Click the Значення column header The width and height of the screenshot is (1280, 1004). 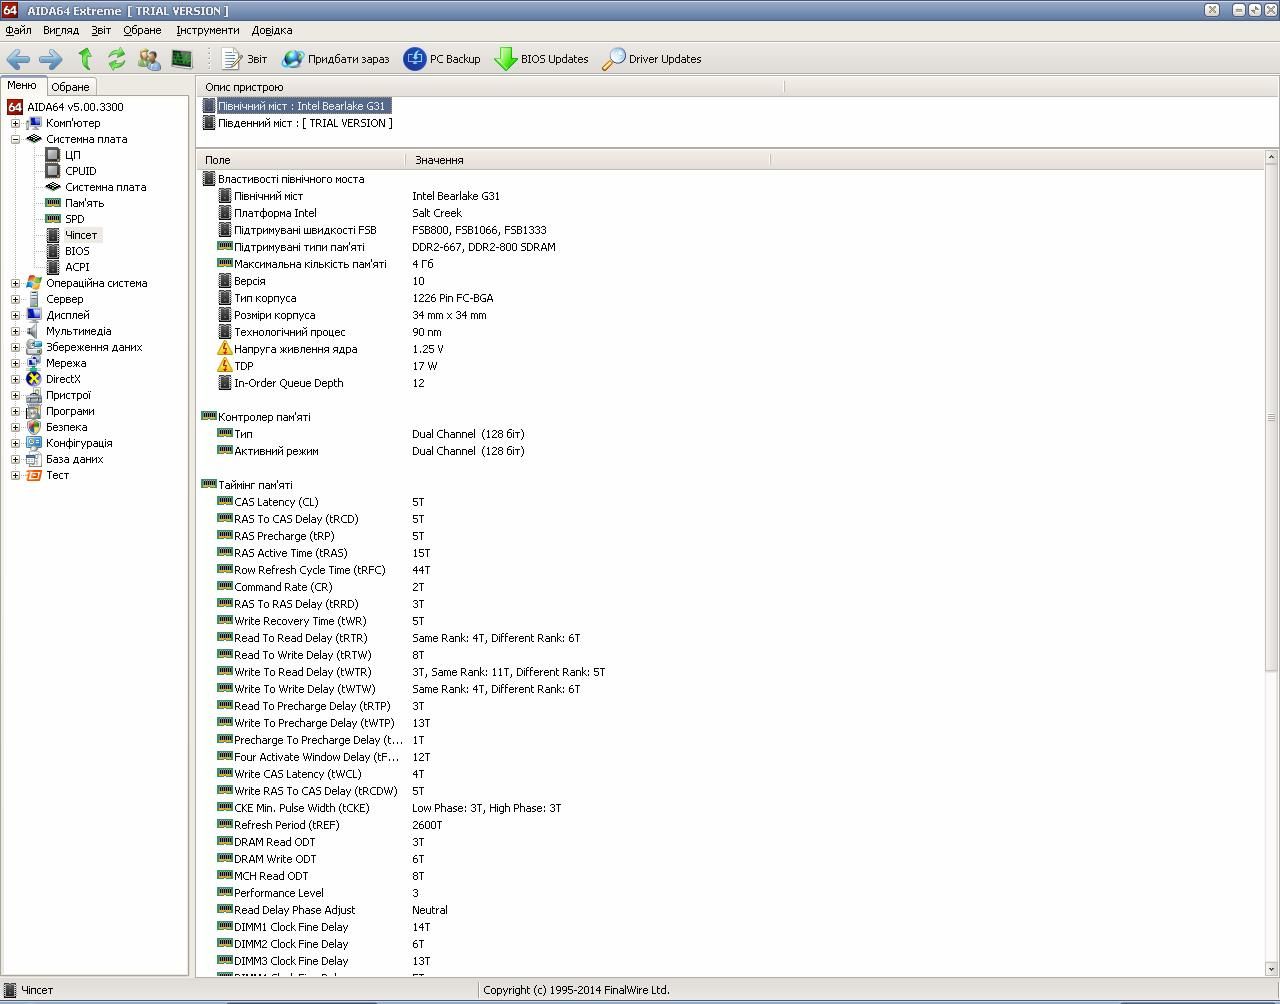coord(588,160)
